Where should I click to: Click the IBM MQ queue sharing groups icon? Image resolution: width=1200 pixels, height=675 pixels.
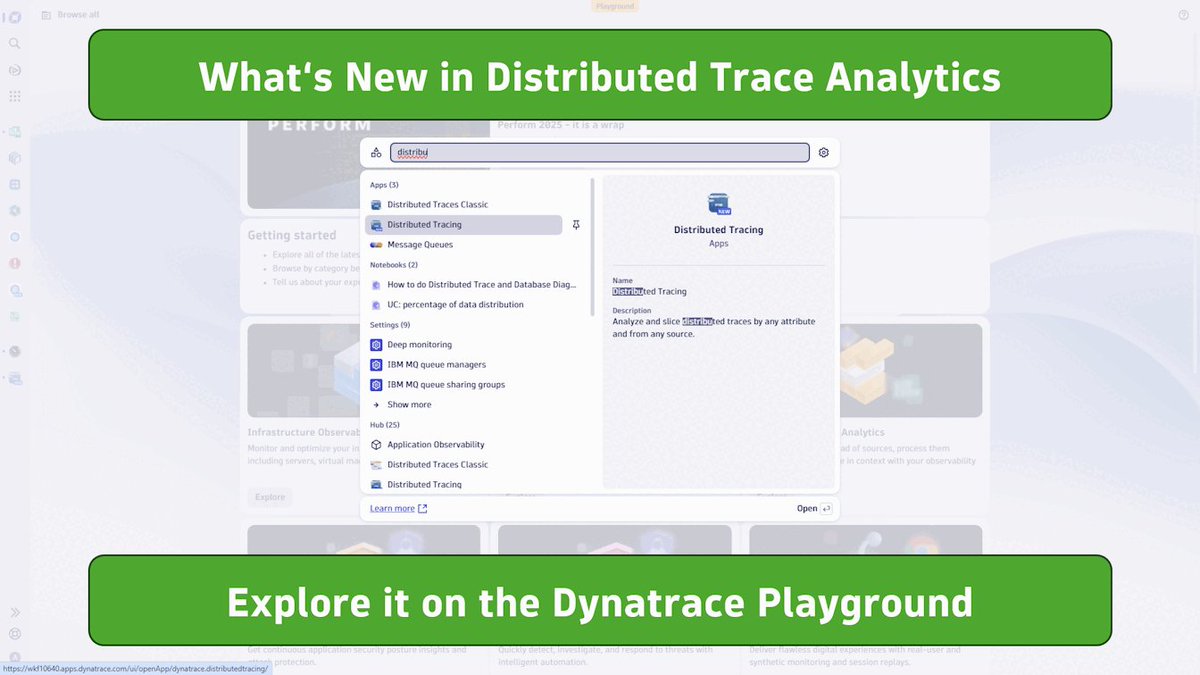376,384
